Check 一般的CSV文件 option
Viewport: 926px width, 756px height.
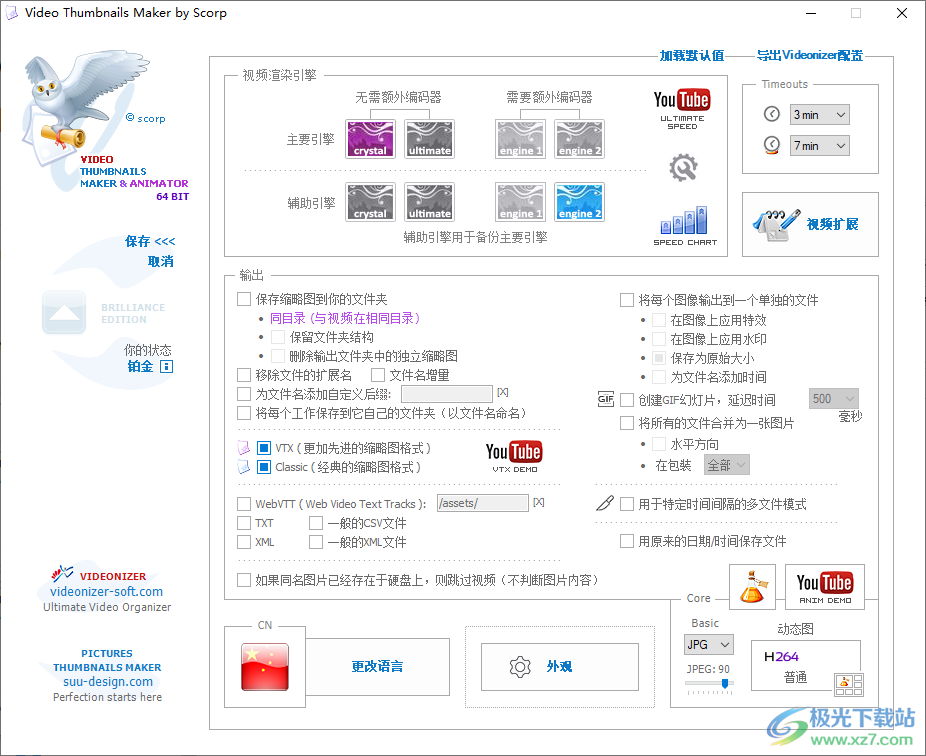[x=316, y=523]
